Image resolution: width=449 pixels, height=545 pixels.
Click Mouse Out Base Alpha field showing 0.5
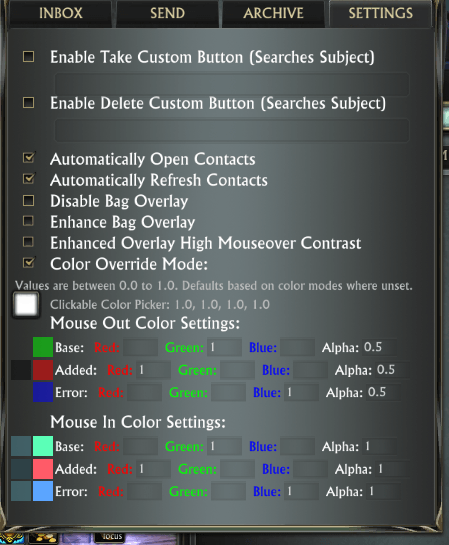pyautogui.click(x=379, y=347)
